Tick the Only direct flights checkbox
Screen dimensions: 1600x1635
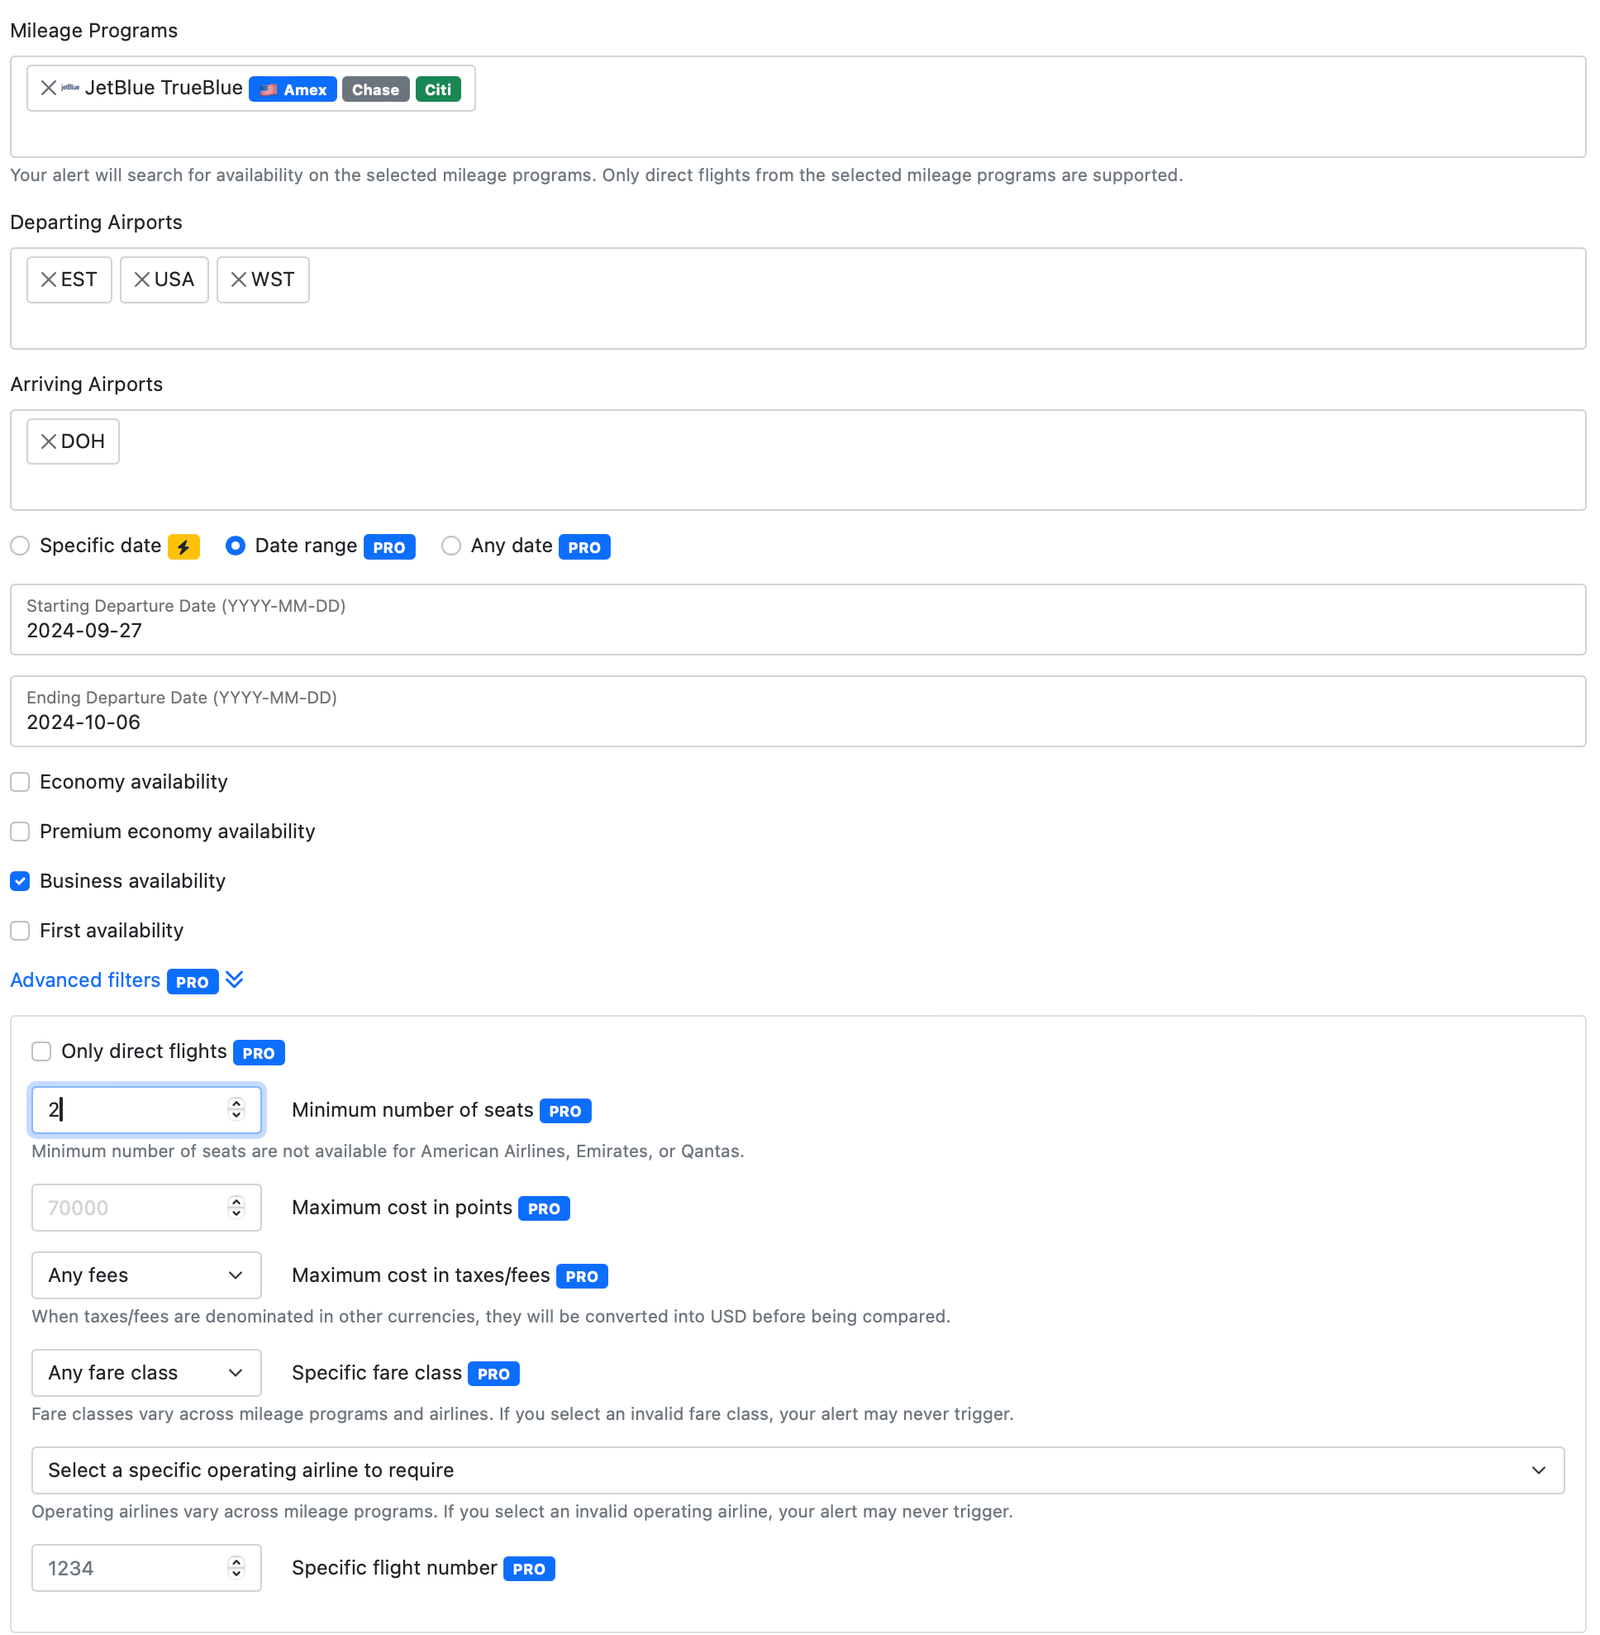(41, 1052)
